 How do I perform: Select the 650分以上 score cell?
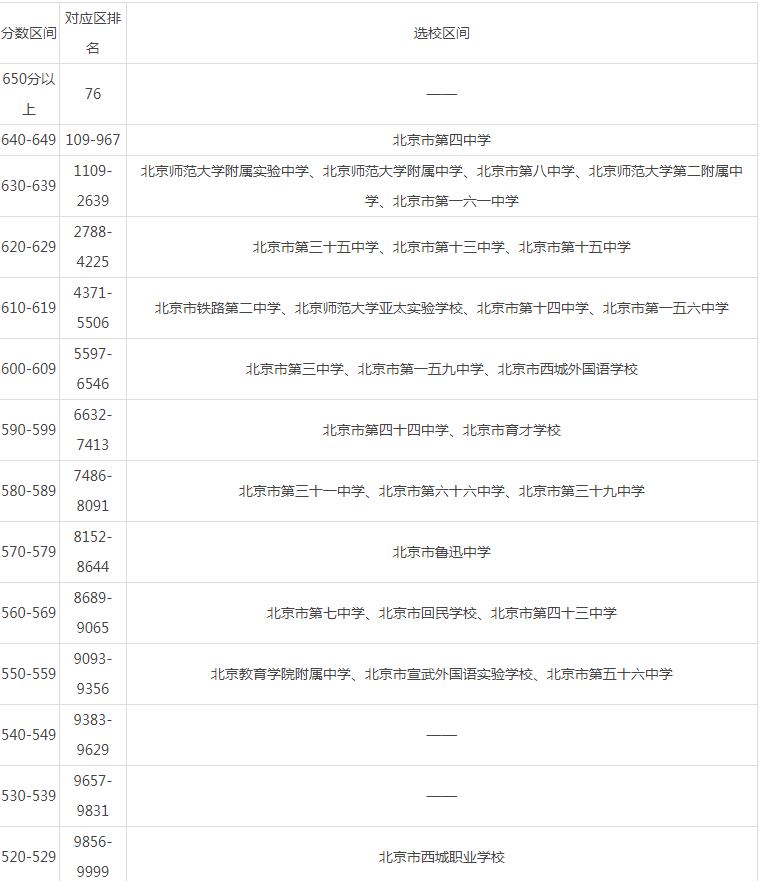29,94
